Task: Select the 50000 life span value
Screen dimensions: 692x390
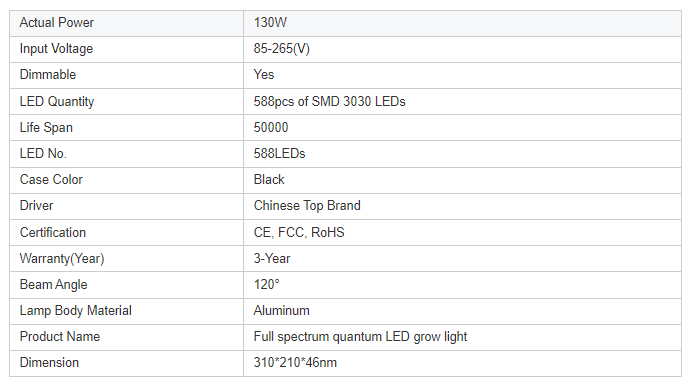Action: (x=271, y=128)
